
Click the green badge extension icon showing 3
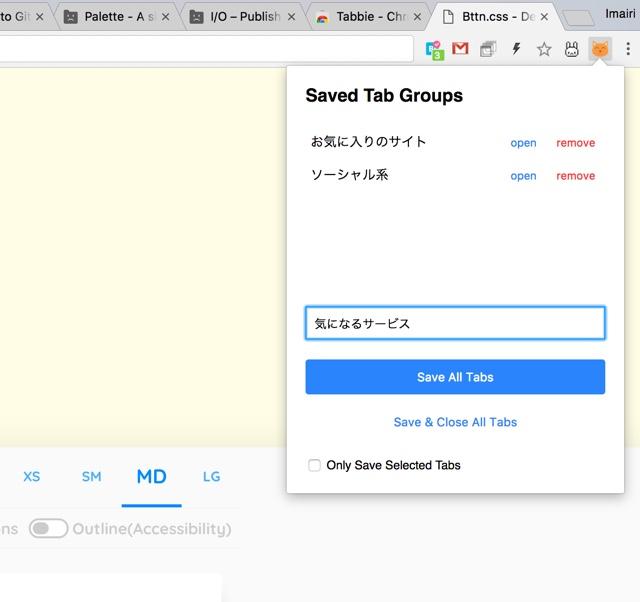(x=434, y=50)
